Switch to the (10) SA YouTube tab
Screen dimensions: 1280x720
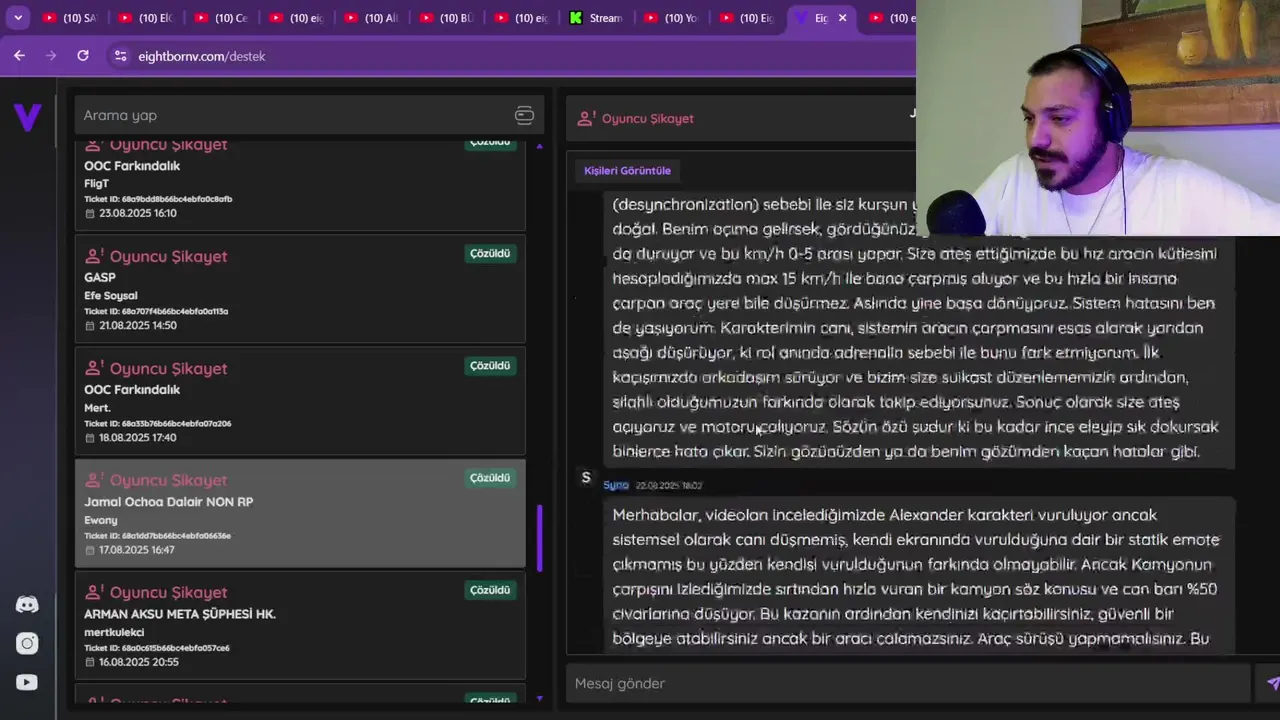tap(69, 18)
